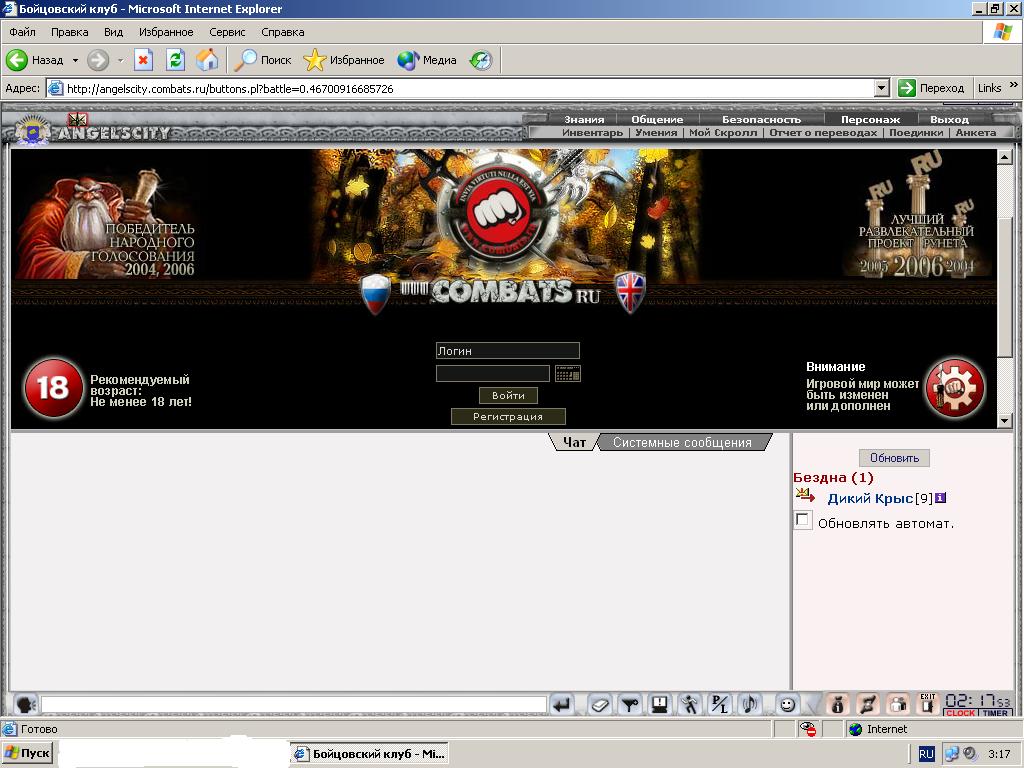Click the British flag shield icon
Screen dimensions: 1024x768
[630, 291]
